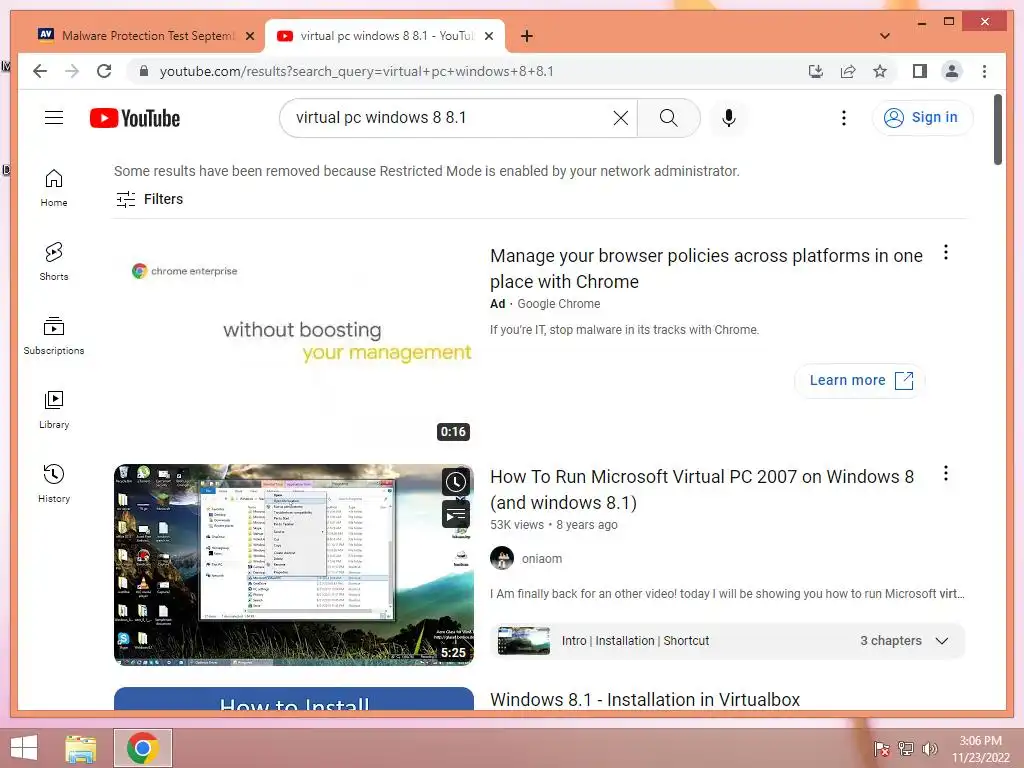Open the Chrome three-dot menu
1024x768 pixels.
click(x=984, y=71)
